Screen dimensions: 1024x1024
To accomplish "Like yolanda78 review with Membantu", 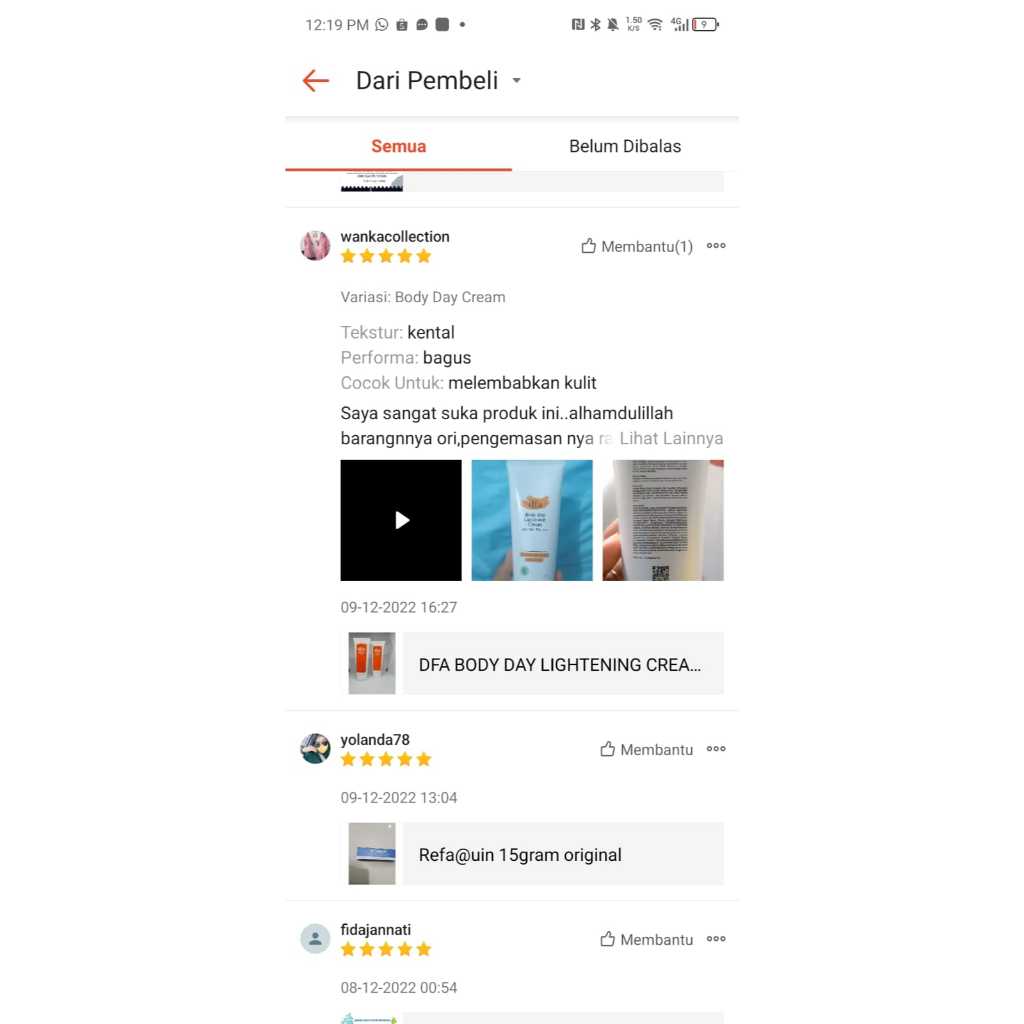I will (x=647, y=749).
